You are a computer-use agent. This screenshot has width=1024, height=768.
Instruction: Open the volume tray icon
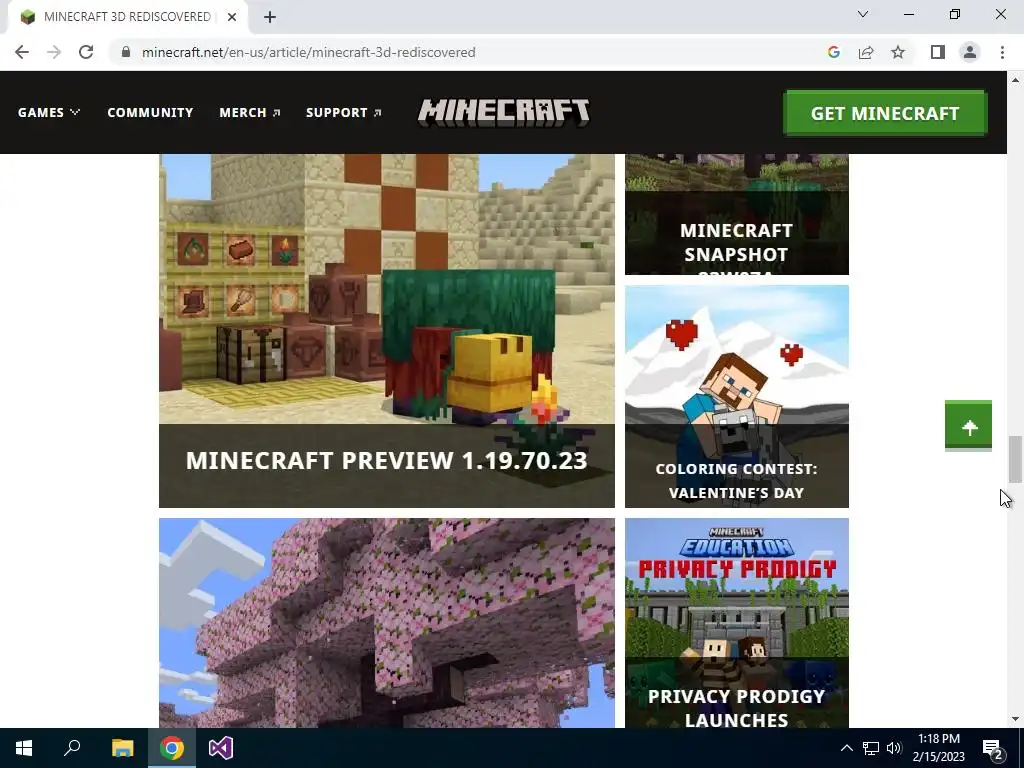coord(894,748)
